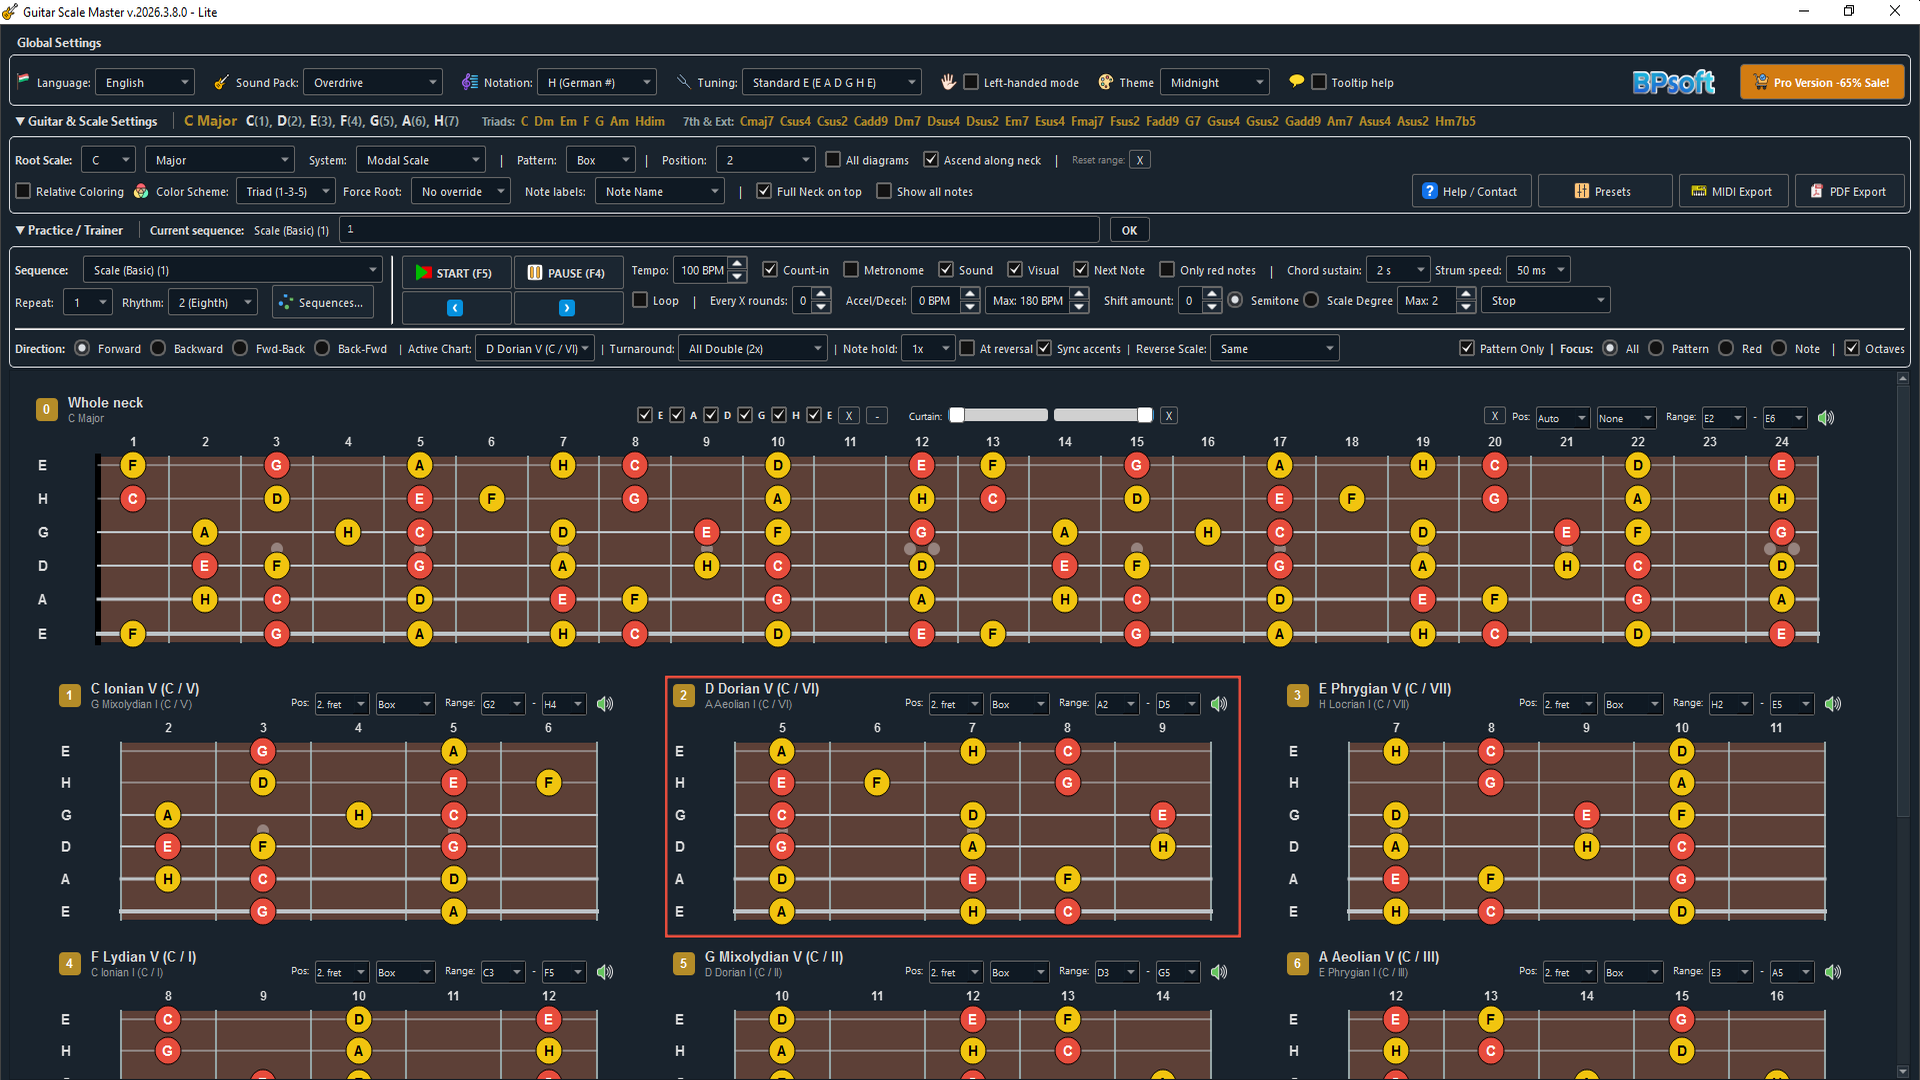Open Color Scheme Triad dropdown
The image size is (1920, 1080).
pos(286,191)
